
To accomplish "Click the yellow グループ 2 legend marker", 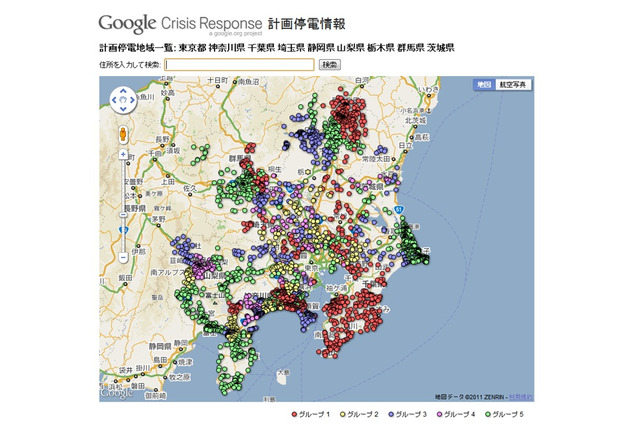I will (x=343, y=415).
